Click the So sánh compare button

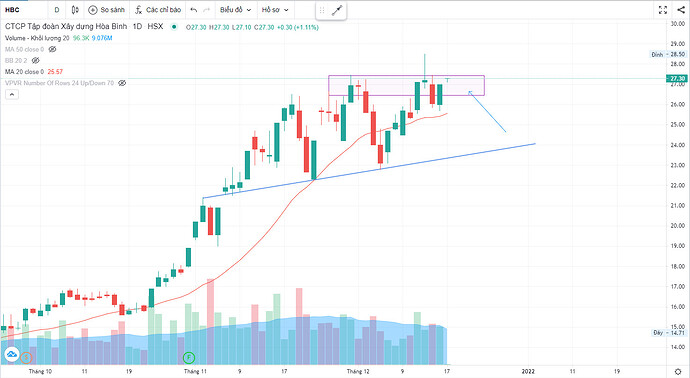pyautogui.click(x=106, y=10)
